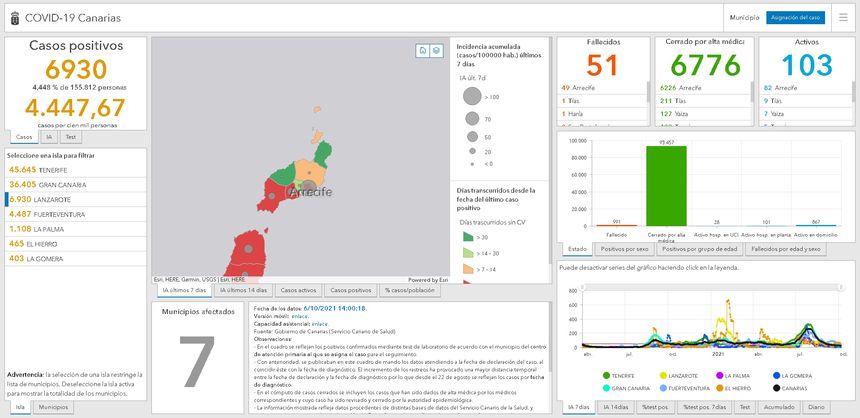Viewport: 860px width, 418px height.
Task: Open the Positivos por sexo tab
Action: tap(625, 249)
